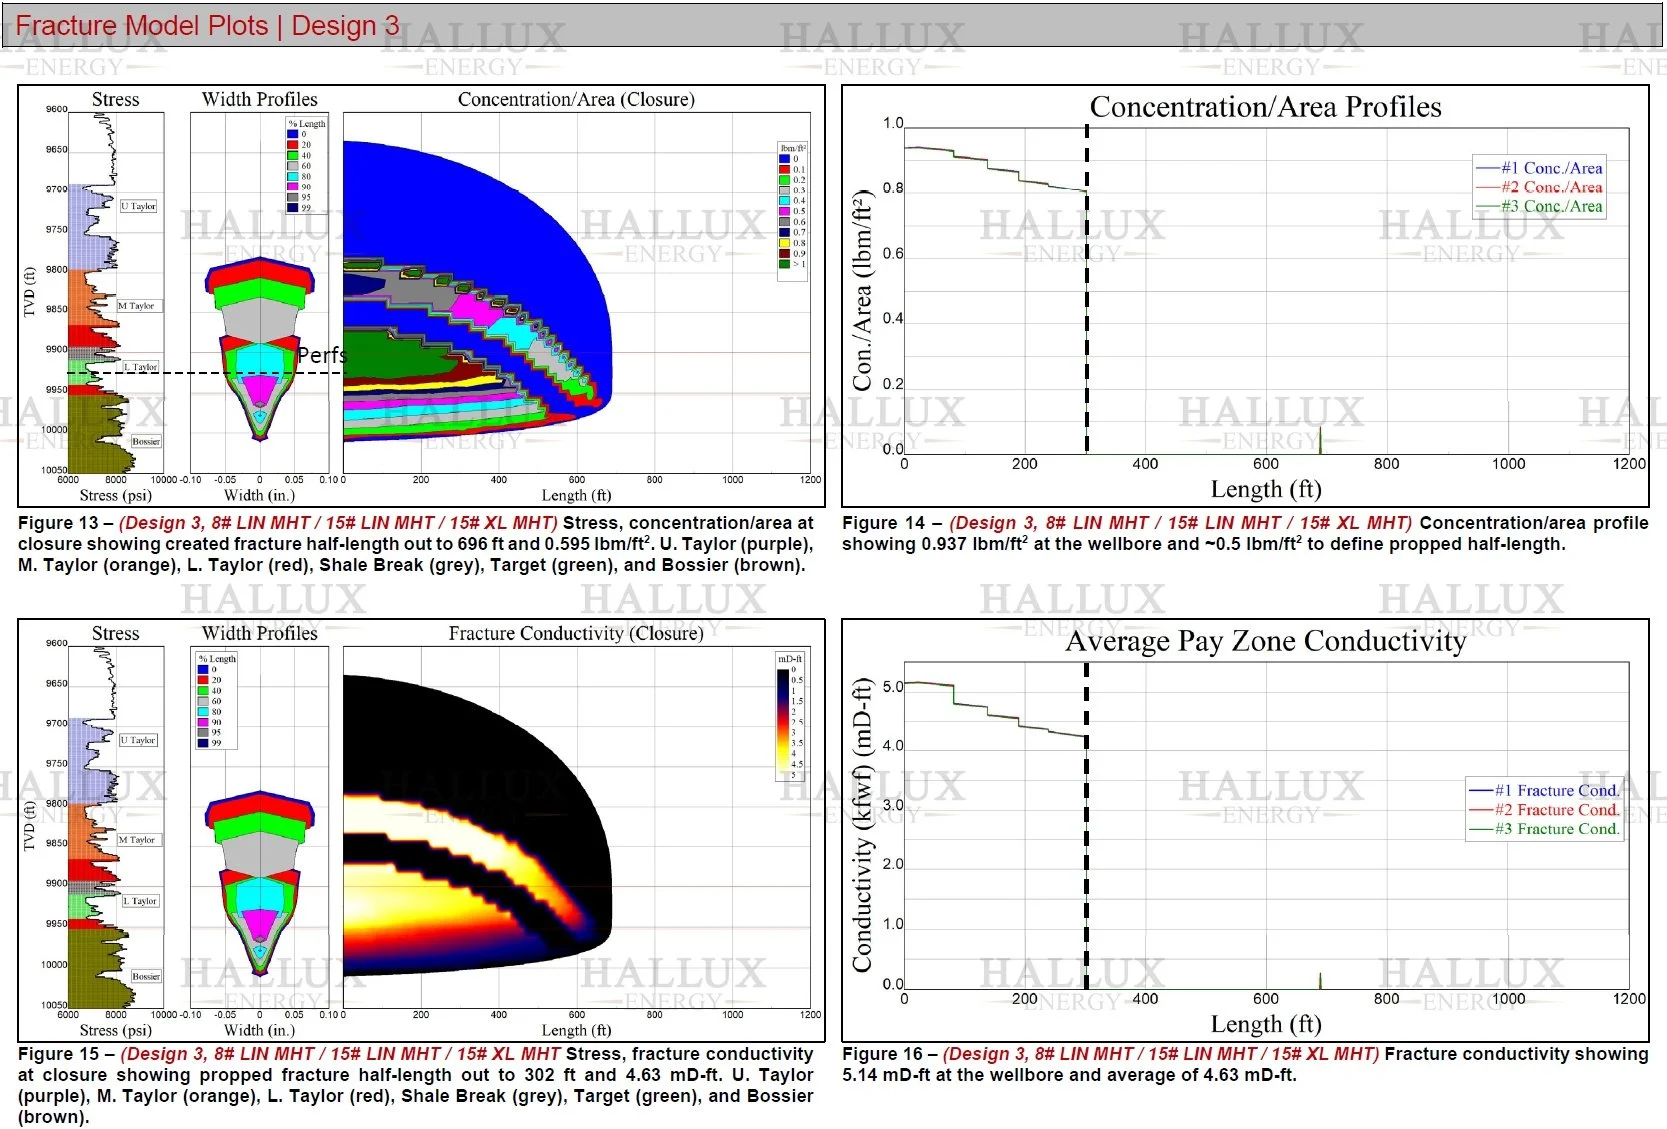This screenshot has width=1667, height=1129.
Task: Click the 'Figure 16 –' caption label
Action: [x=889, y=1054]
